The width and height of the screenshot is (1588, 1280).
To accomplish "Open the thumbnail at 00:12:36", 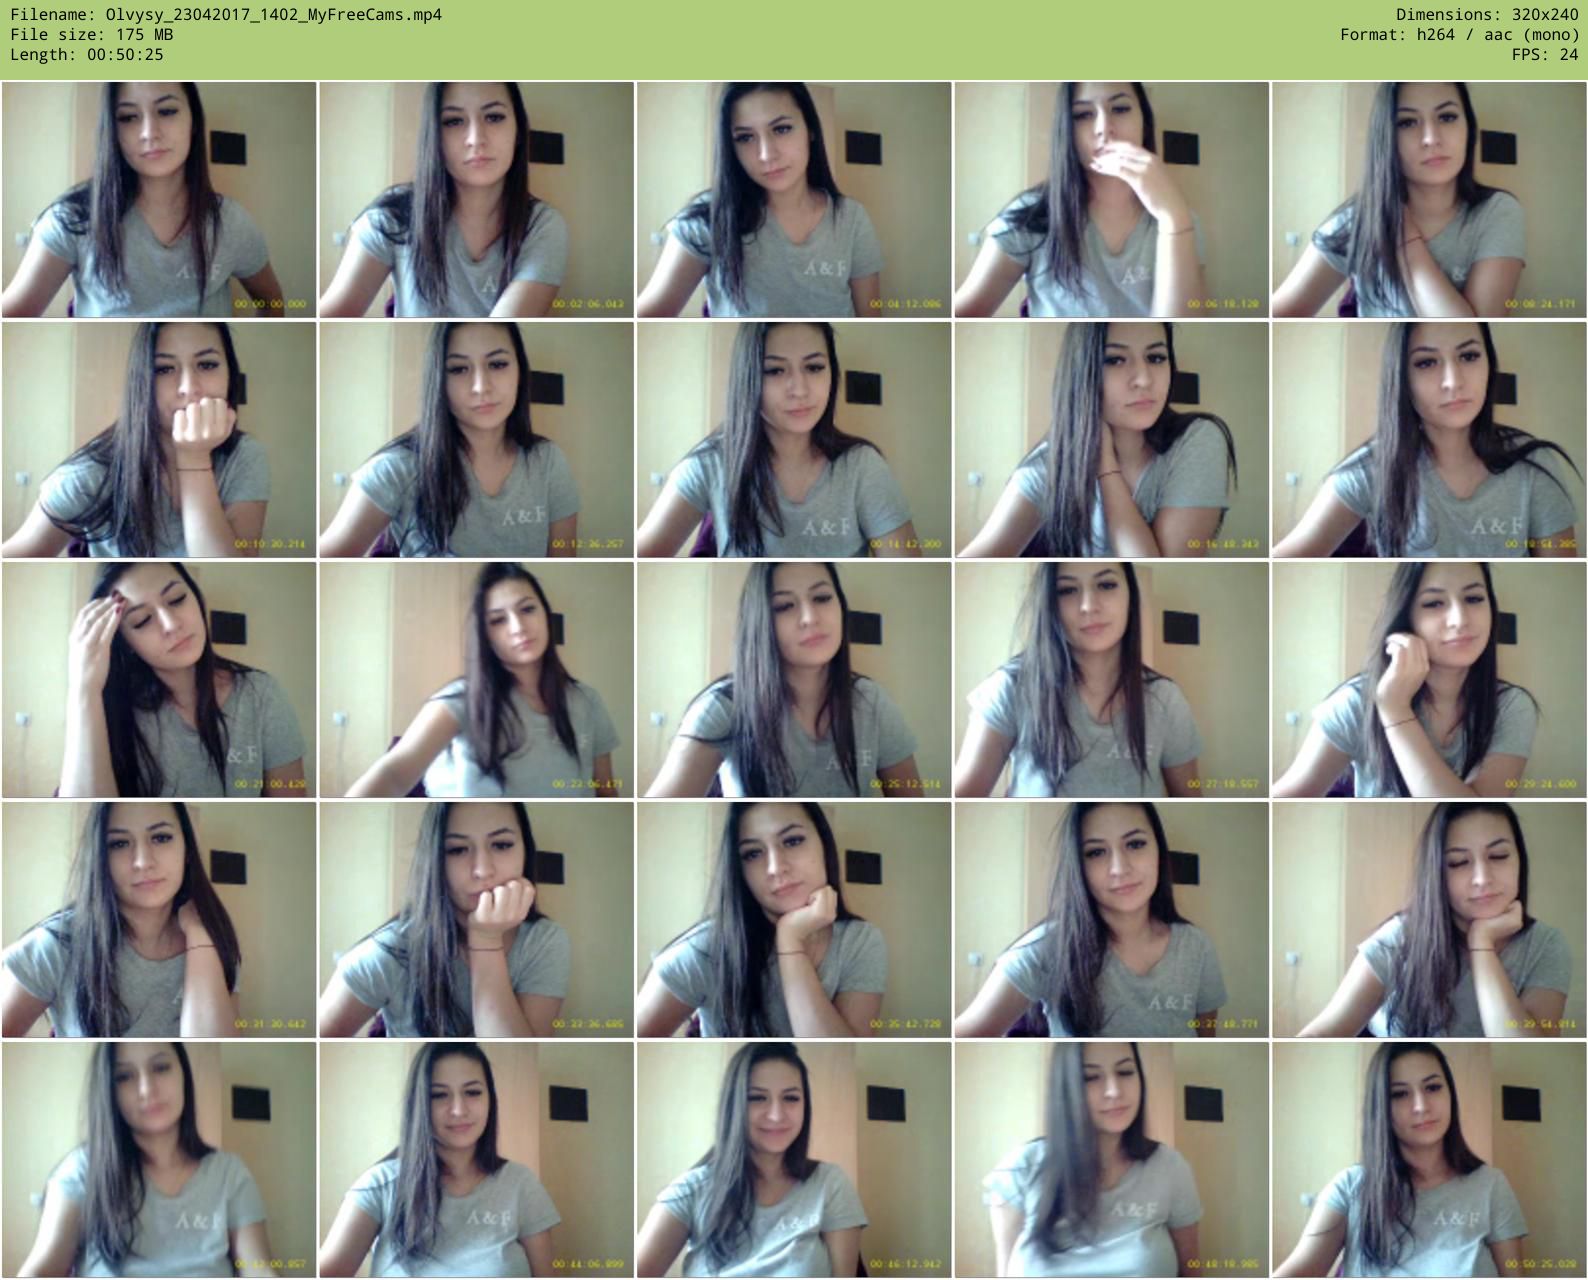I will coord(476,440).
